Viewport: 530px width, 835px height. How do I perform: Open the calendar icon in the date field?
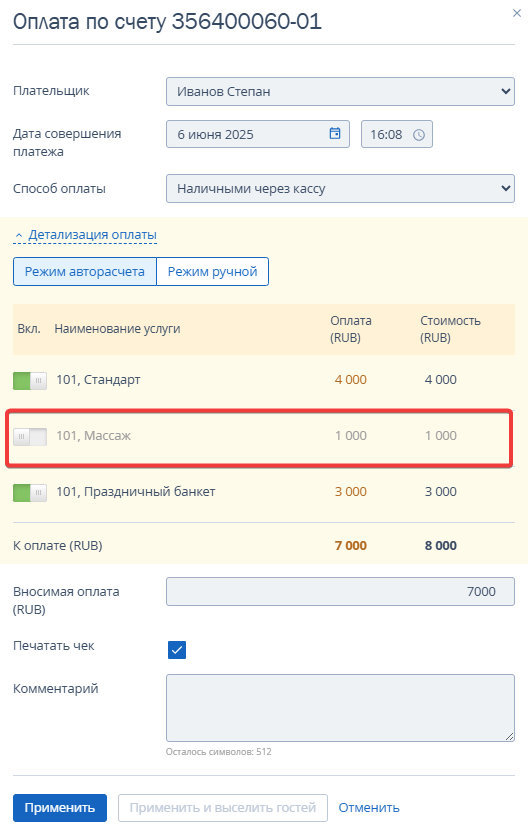335,133
